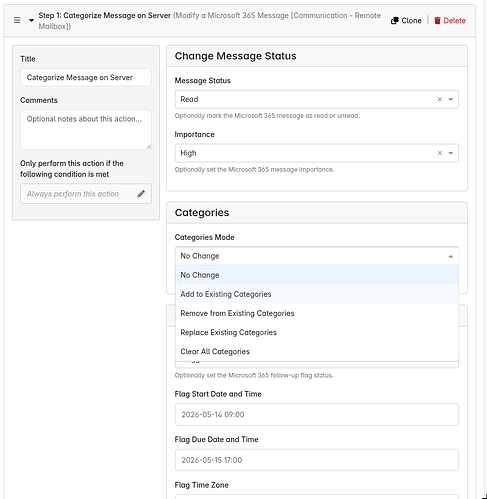Select Clear All Categories option
This screenshot has width=487, height=499.
point(317,351)
